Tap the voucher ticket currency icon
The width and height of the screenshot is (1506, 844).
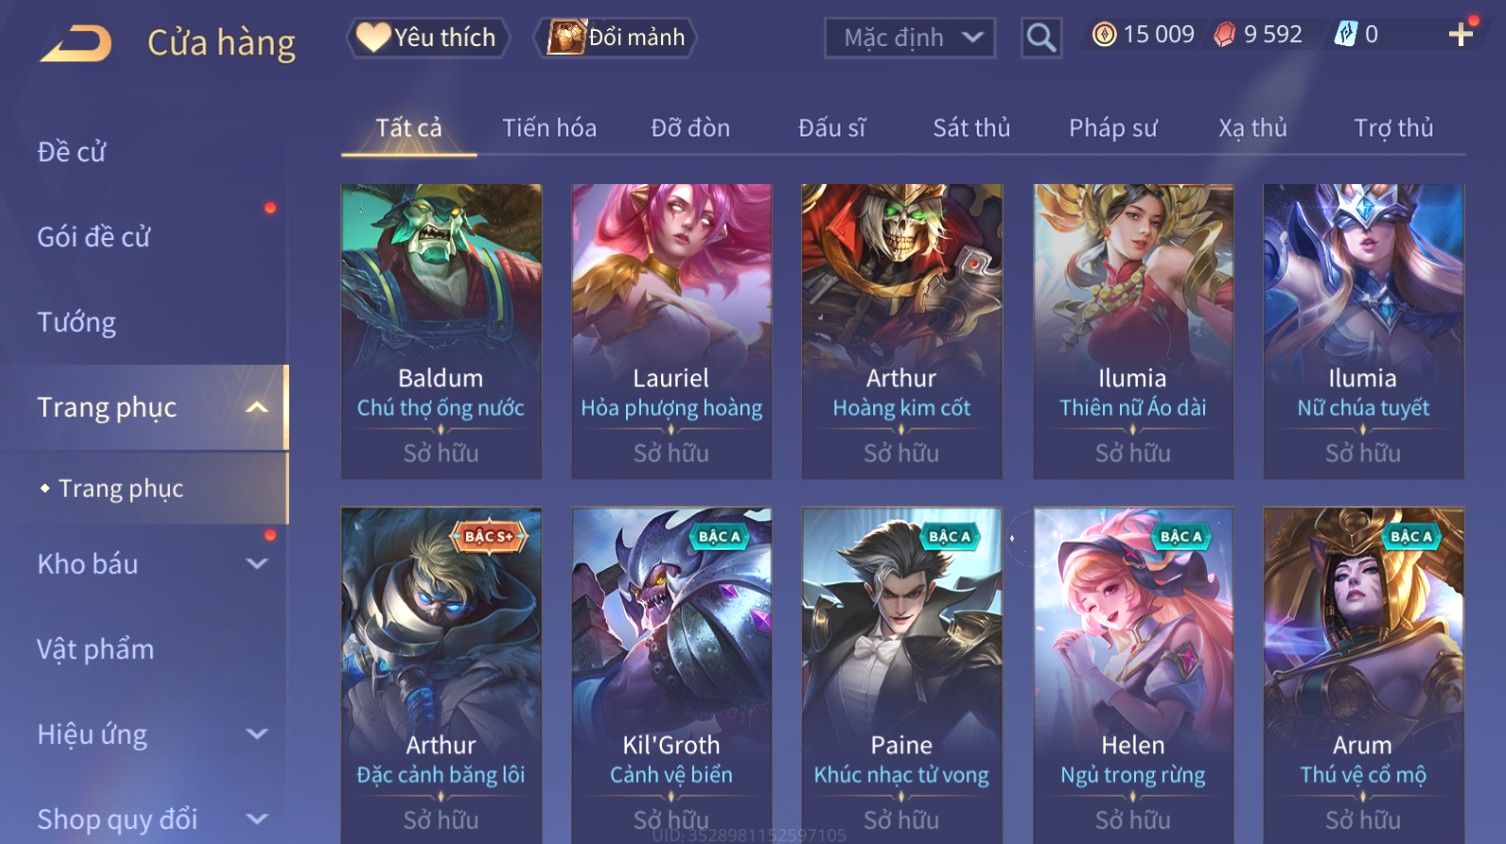coord(1346,35)
